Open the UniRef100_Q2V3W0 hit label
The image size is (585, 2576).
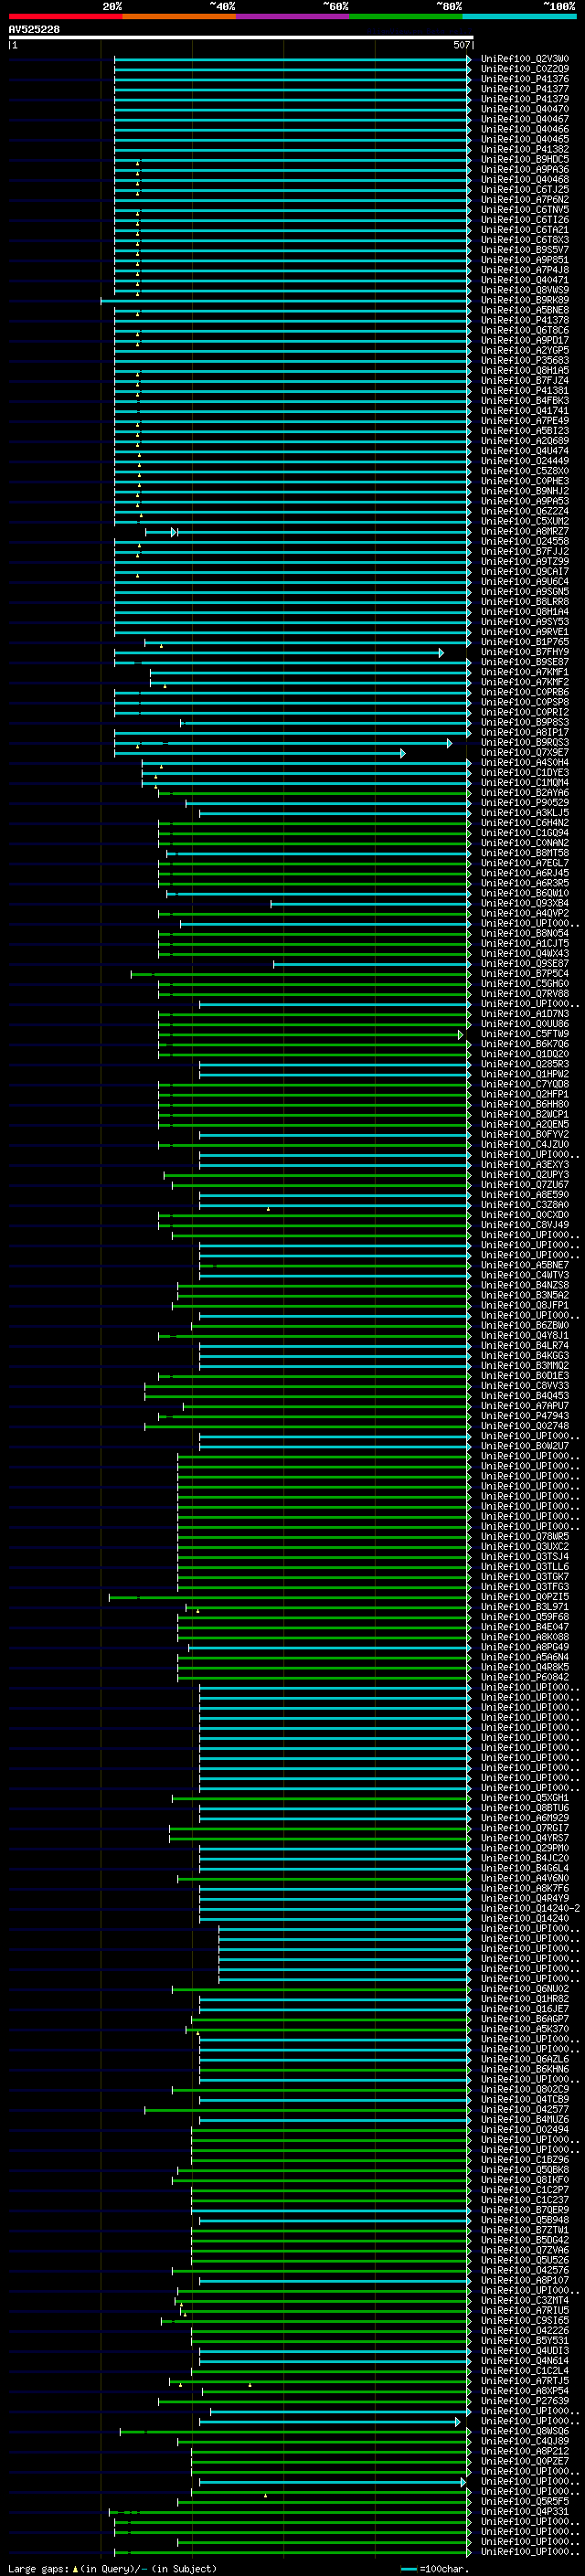[525, 59]
